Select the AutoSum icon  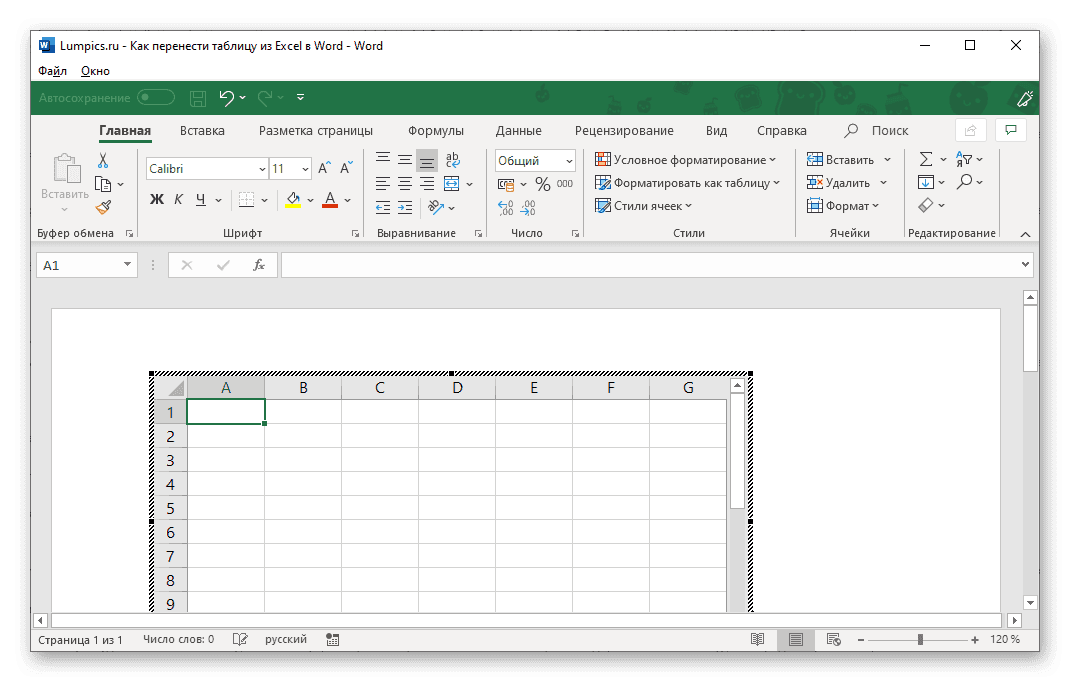click(x=927, y=159)
